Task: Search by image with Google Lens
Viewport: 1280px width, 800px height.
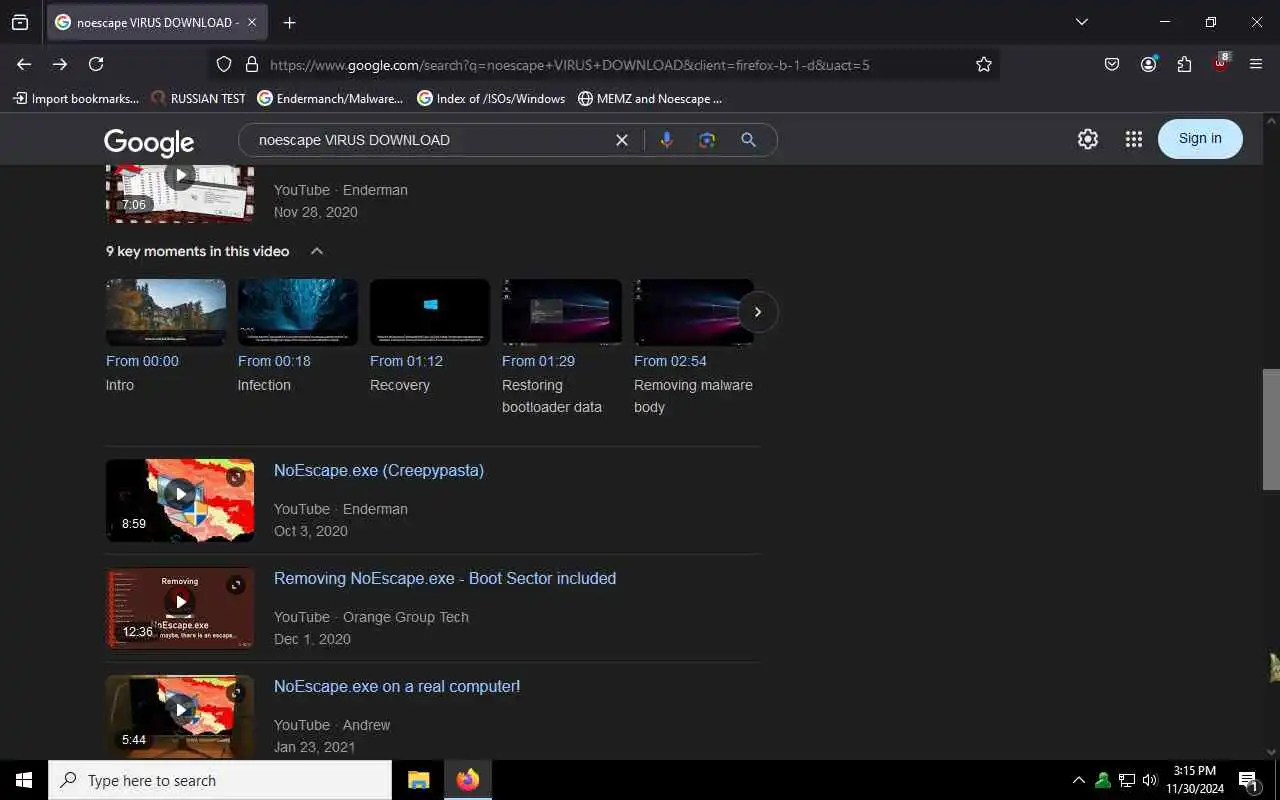Action: click(x=707, y=140)
